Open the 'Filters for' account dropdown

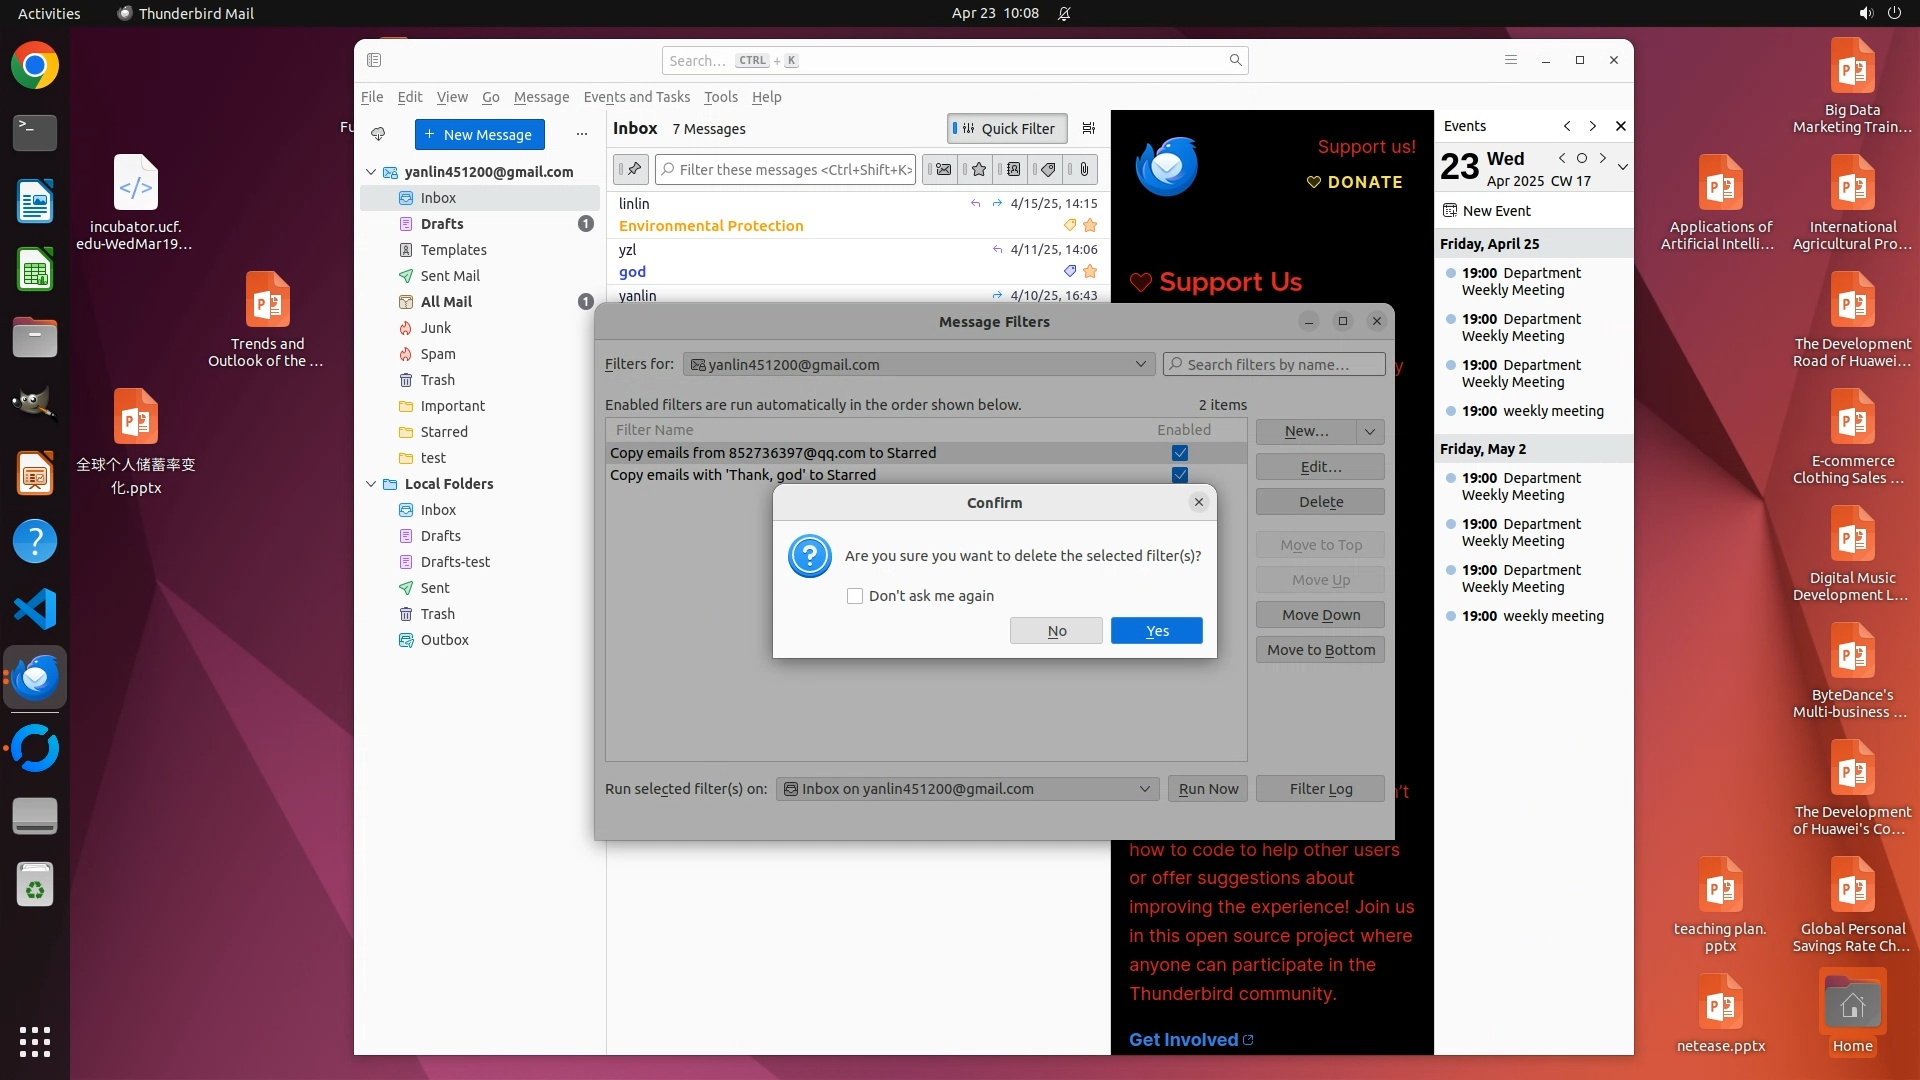918,365
